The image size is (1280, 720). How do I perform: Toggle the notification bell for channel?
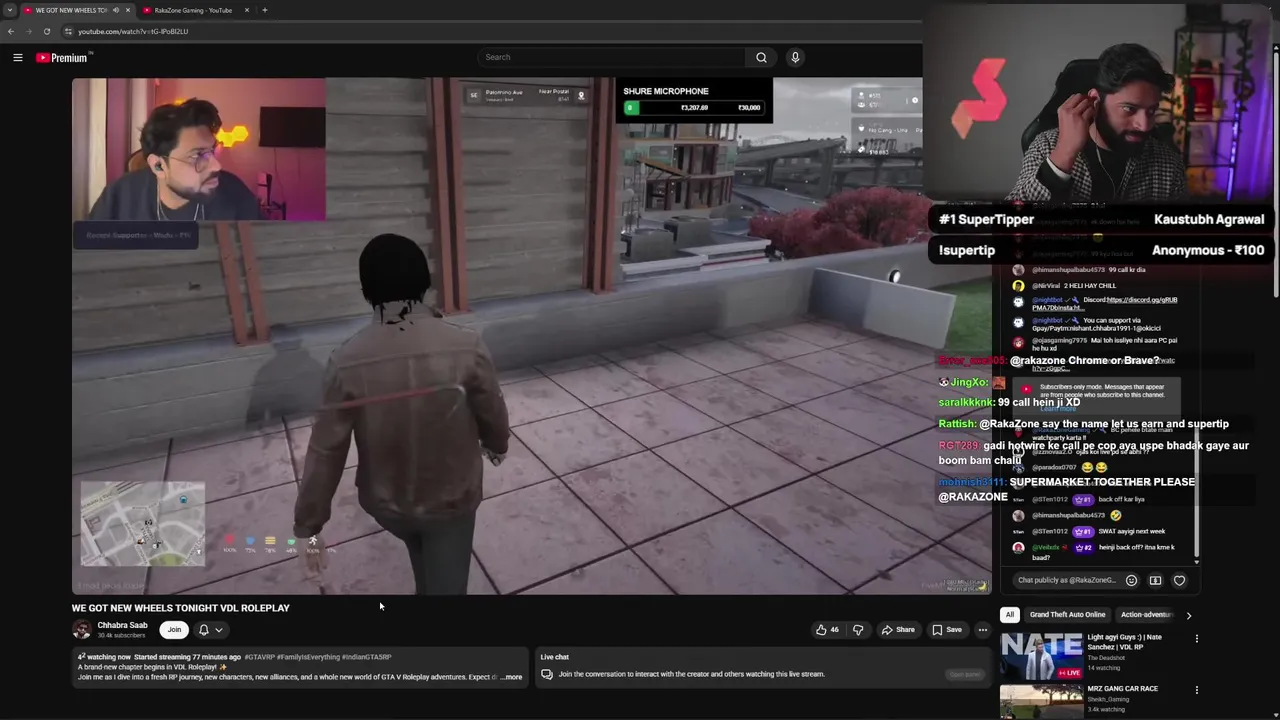(204, 630)
